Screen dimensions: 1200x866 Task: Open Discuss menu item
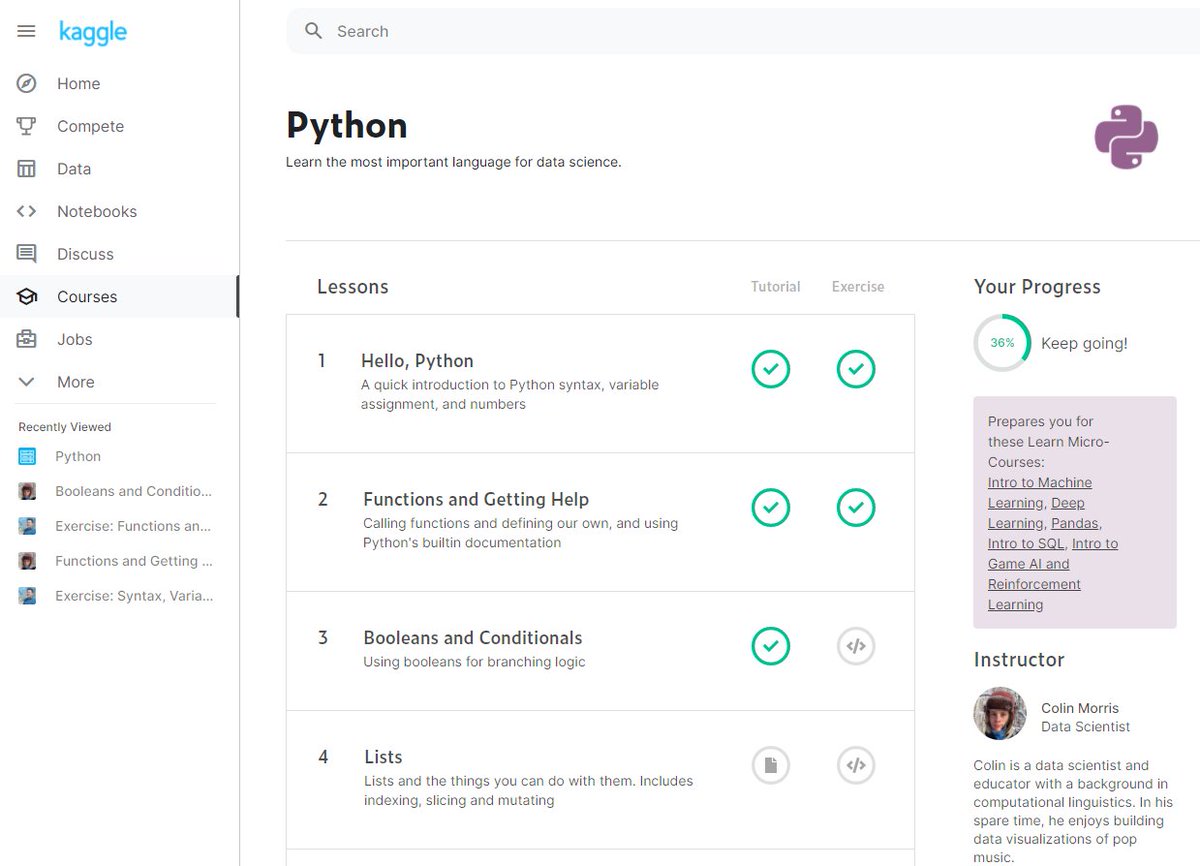click(x=85, y=254)
